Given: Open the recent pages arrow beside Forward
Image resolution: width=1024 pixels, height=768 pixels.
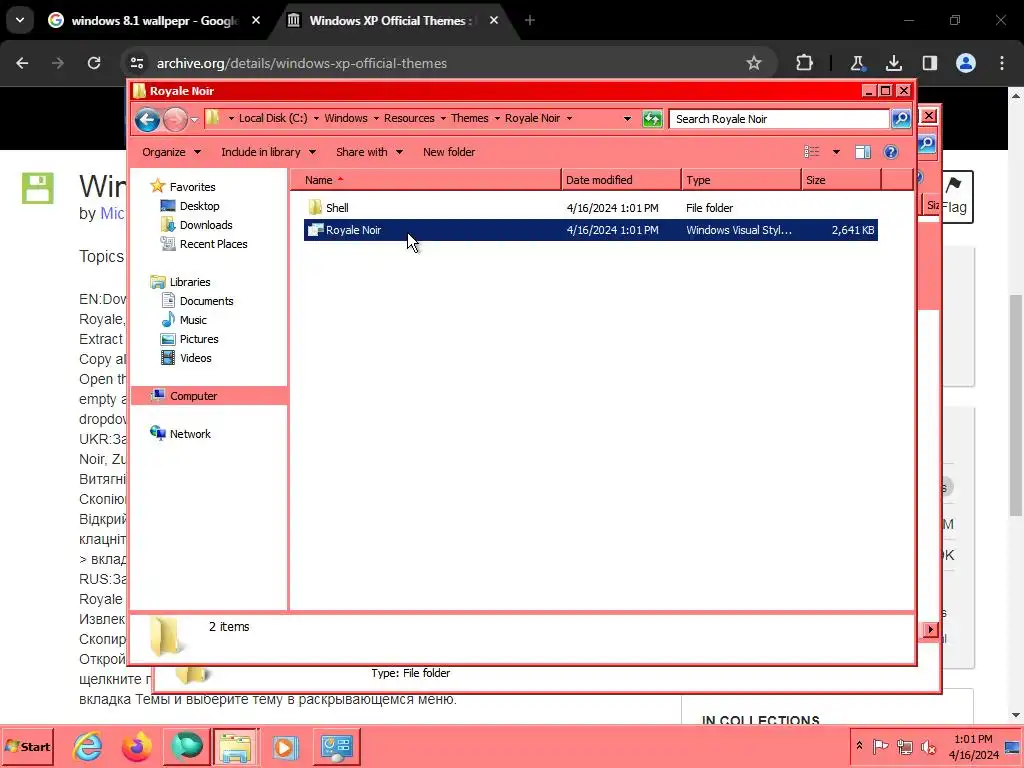Looking at the screenshot, I should 195,120.
